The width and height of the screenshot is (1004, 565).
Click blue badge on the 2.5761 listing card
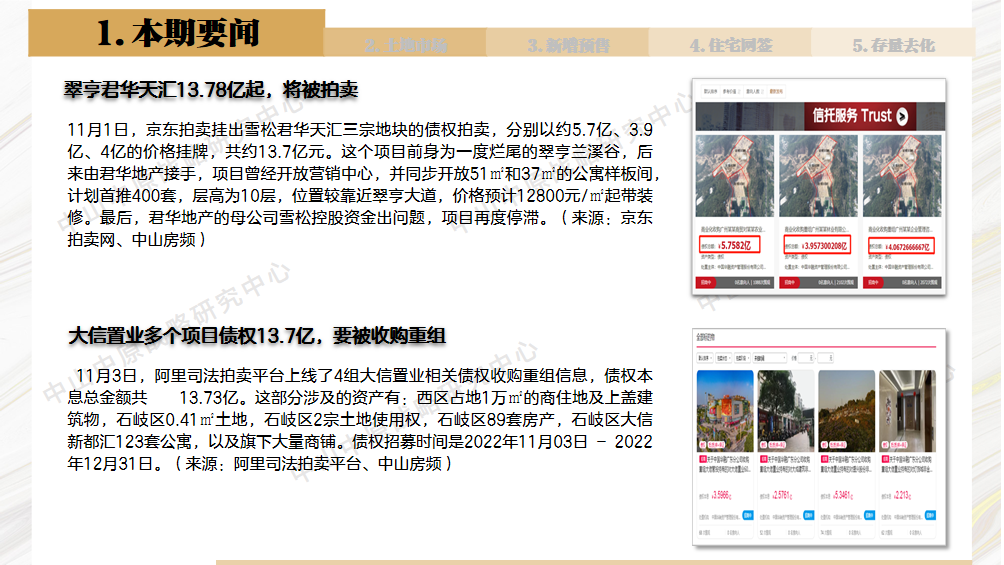coord(809,514)
